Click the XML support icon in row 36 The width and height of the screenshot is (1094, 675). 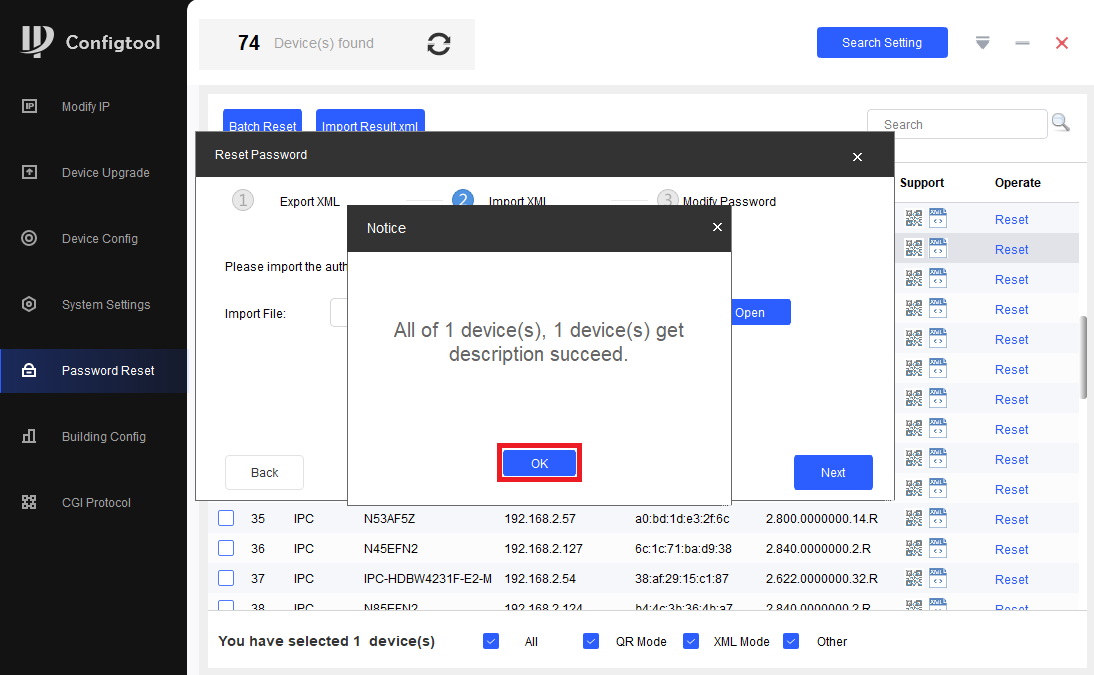tap(938, 548)
